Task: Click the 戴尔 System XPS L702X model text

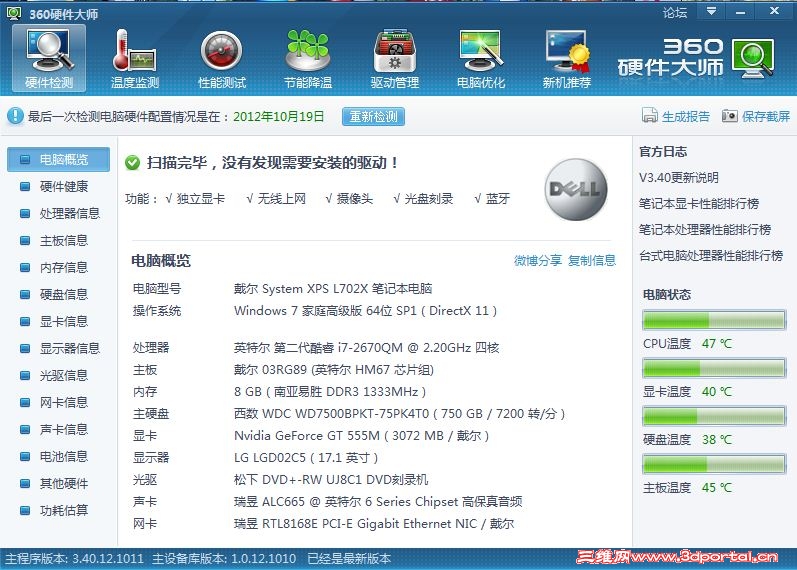Action: [333, 289]
